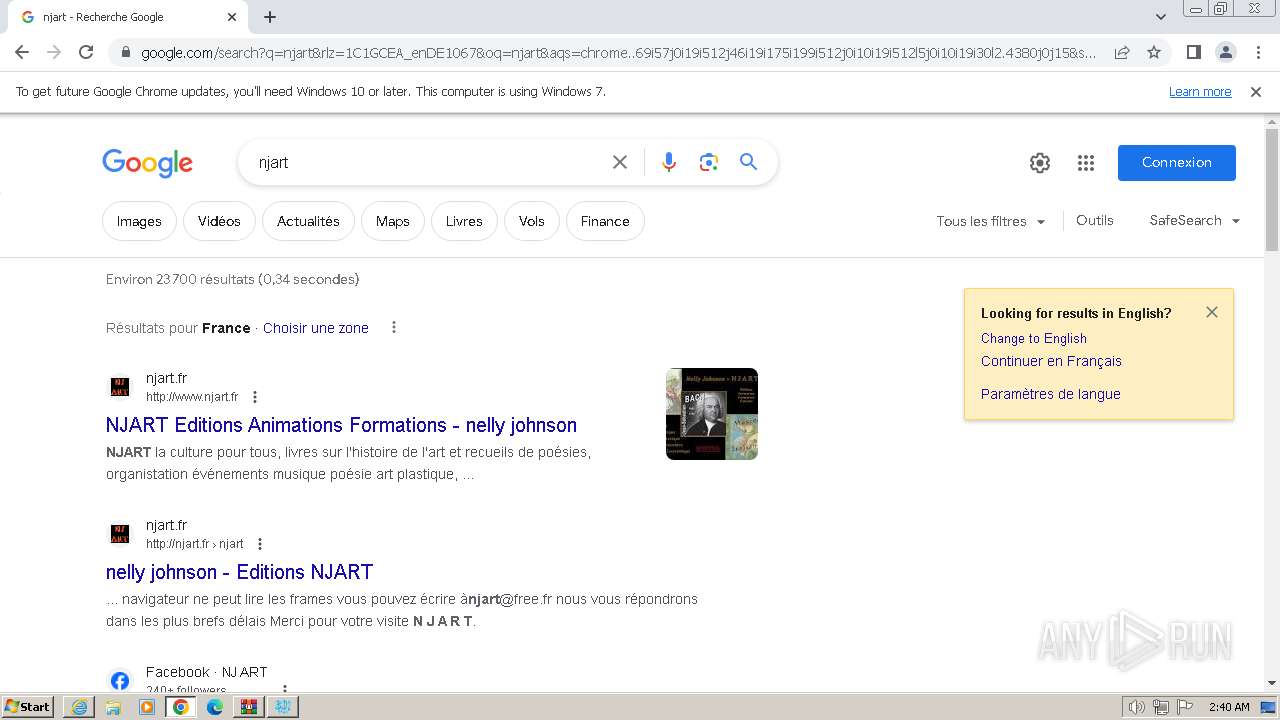Open NJART Editions Animations Formations result
The width and height of the screenshot is (1280, 720).
point(341,425)
